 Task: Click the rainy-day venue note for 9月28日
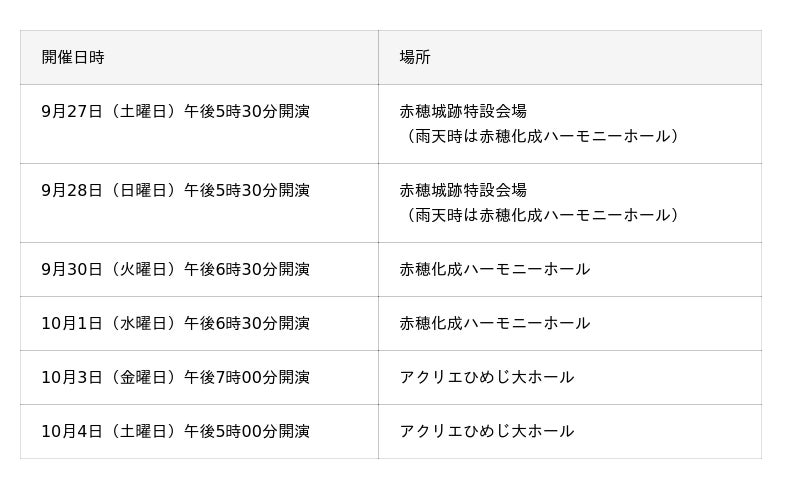543,215
